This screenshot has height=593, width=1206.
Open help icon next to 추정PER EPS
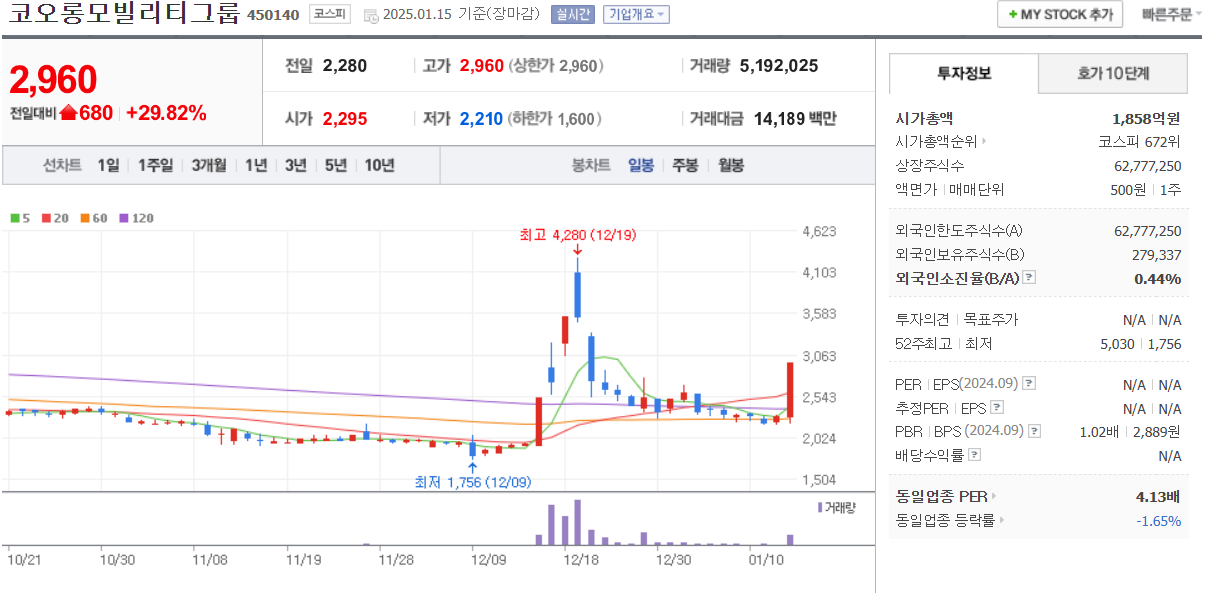(996, 408)
